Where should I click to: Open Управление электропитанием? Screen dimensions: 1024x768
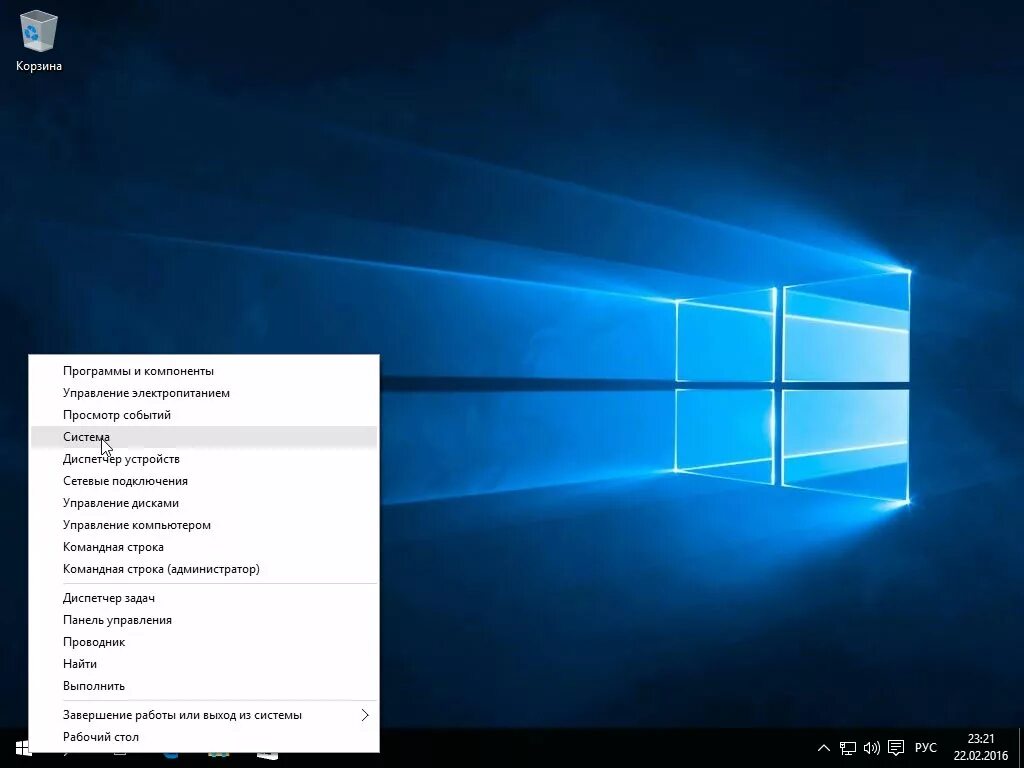click(204, 393)
